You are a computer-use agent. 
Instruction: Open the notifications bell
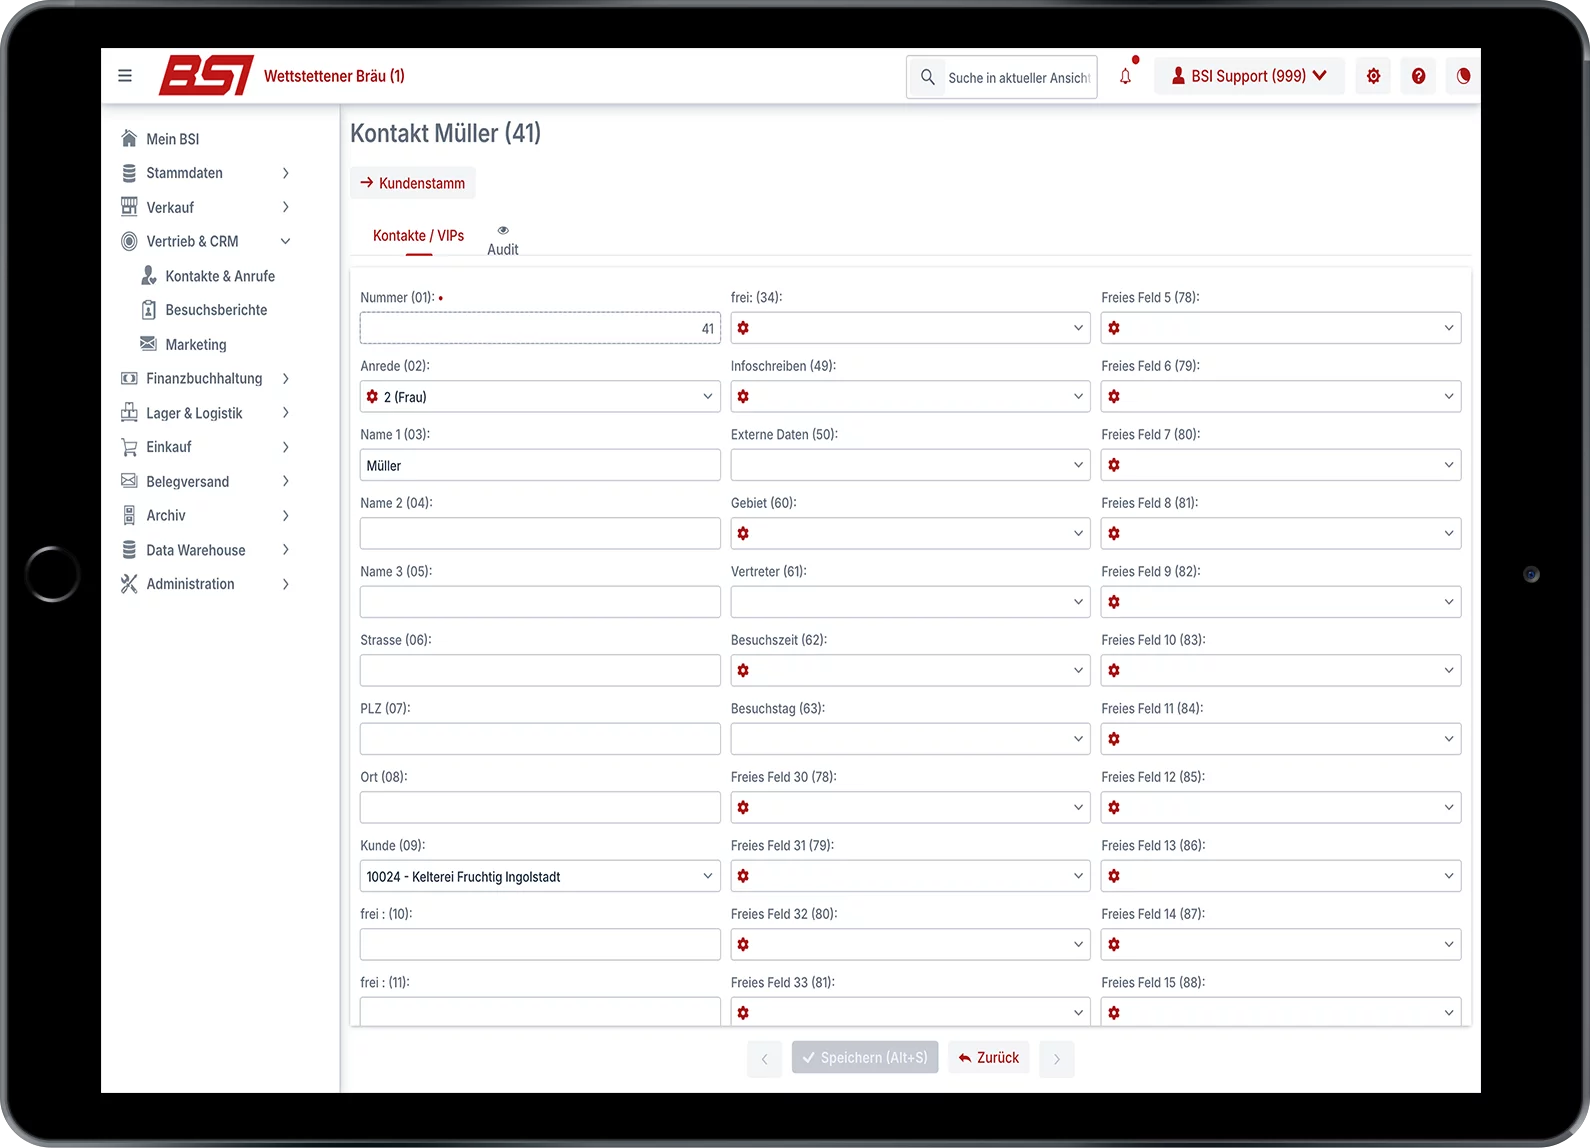pos(1125,76)
